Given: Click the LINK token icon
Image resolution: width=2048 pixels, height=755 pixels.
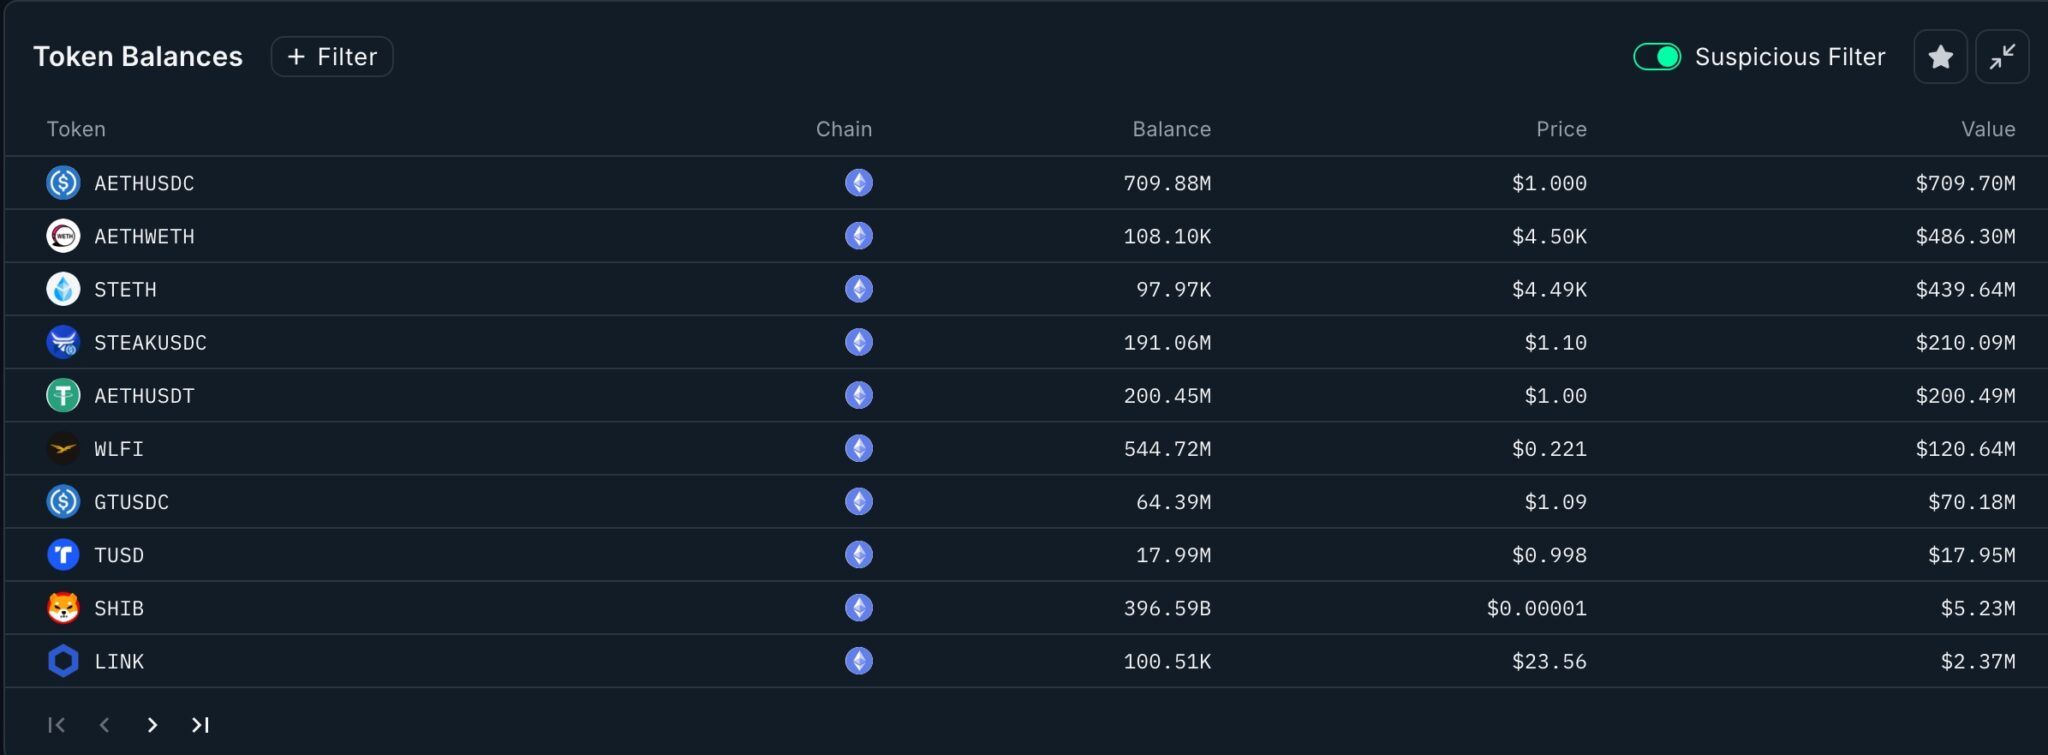Looking at the screenshot, I should point(63,661).
